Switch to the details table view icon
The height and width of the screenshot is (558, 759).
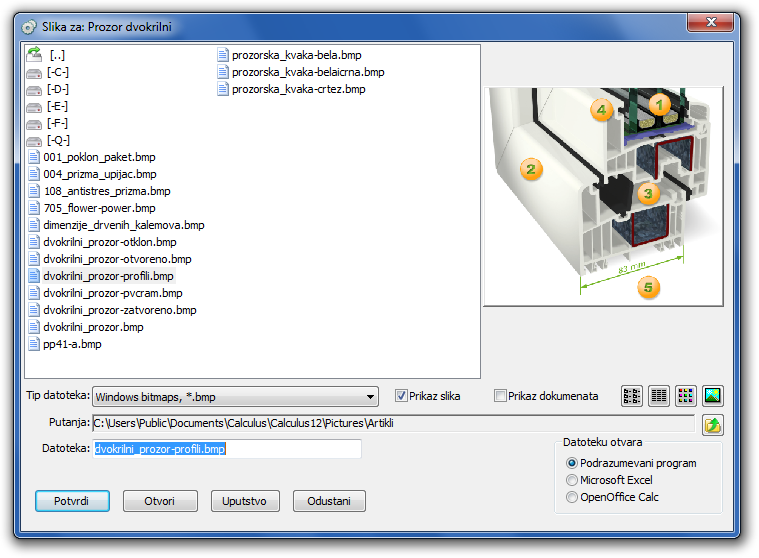coord(659,396)
